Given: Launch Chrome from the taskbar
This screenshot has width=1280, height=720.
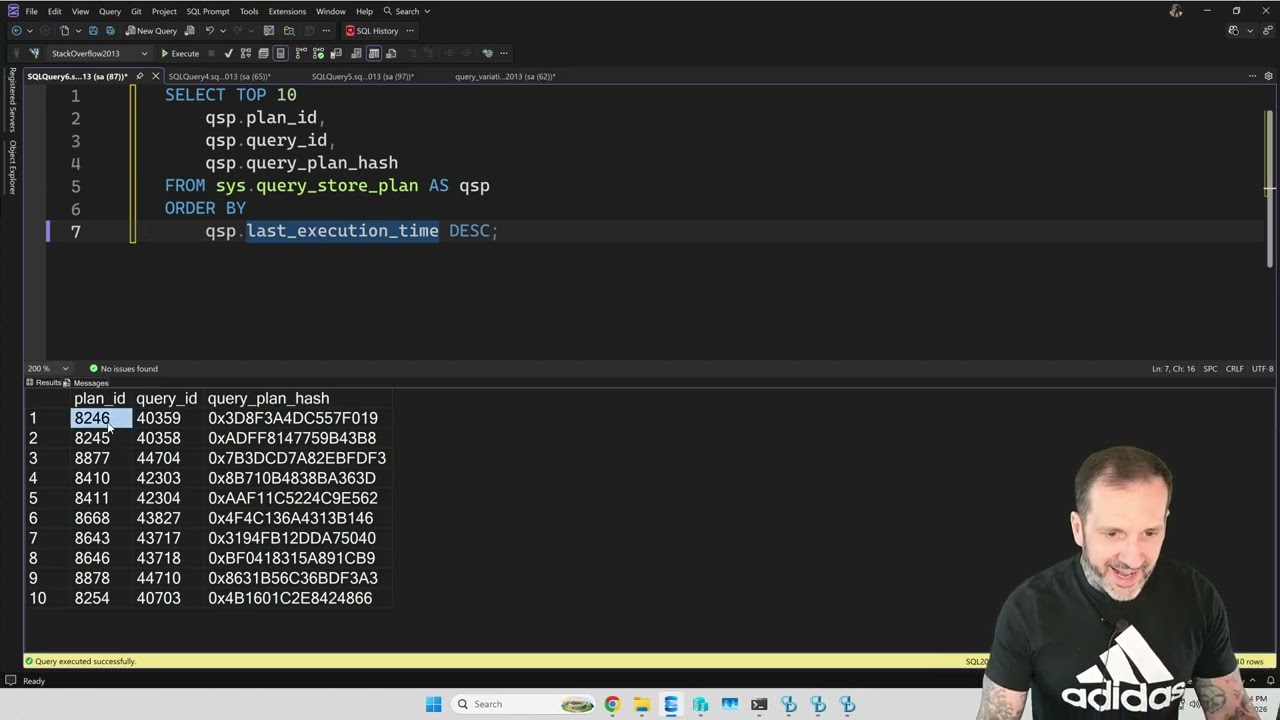Looking at the screenshot, I should tap(612, 704).
